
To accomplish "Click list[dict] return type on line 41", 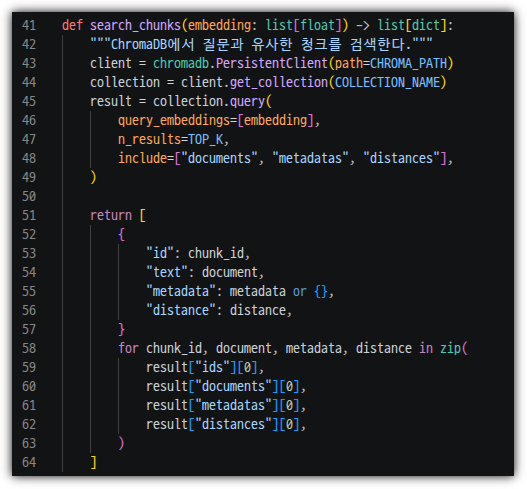I will point(412,26).
